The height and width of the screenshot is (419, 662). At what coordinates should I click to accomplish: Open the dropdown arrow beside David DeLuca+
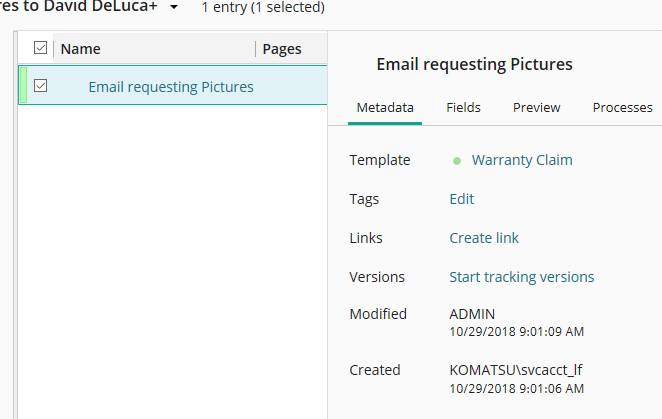pos(174,8)
